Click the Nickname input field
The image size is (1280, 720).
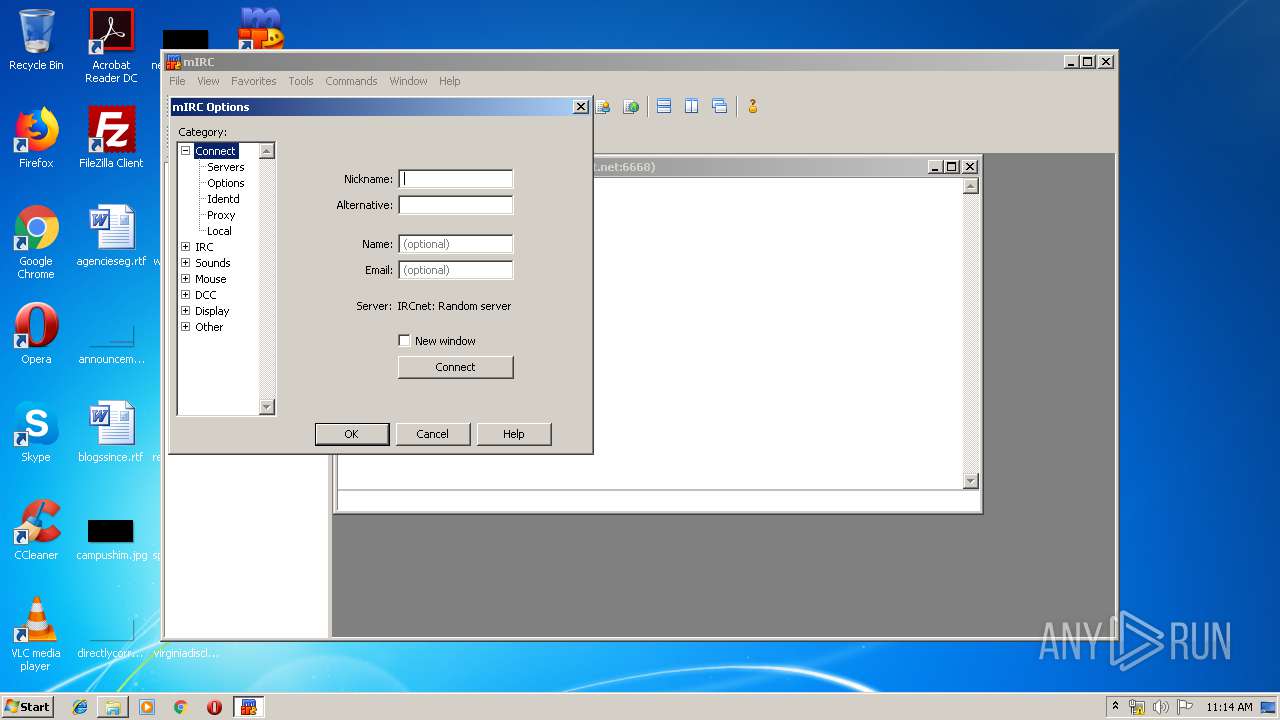click(x=455, y=179)
